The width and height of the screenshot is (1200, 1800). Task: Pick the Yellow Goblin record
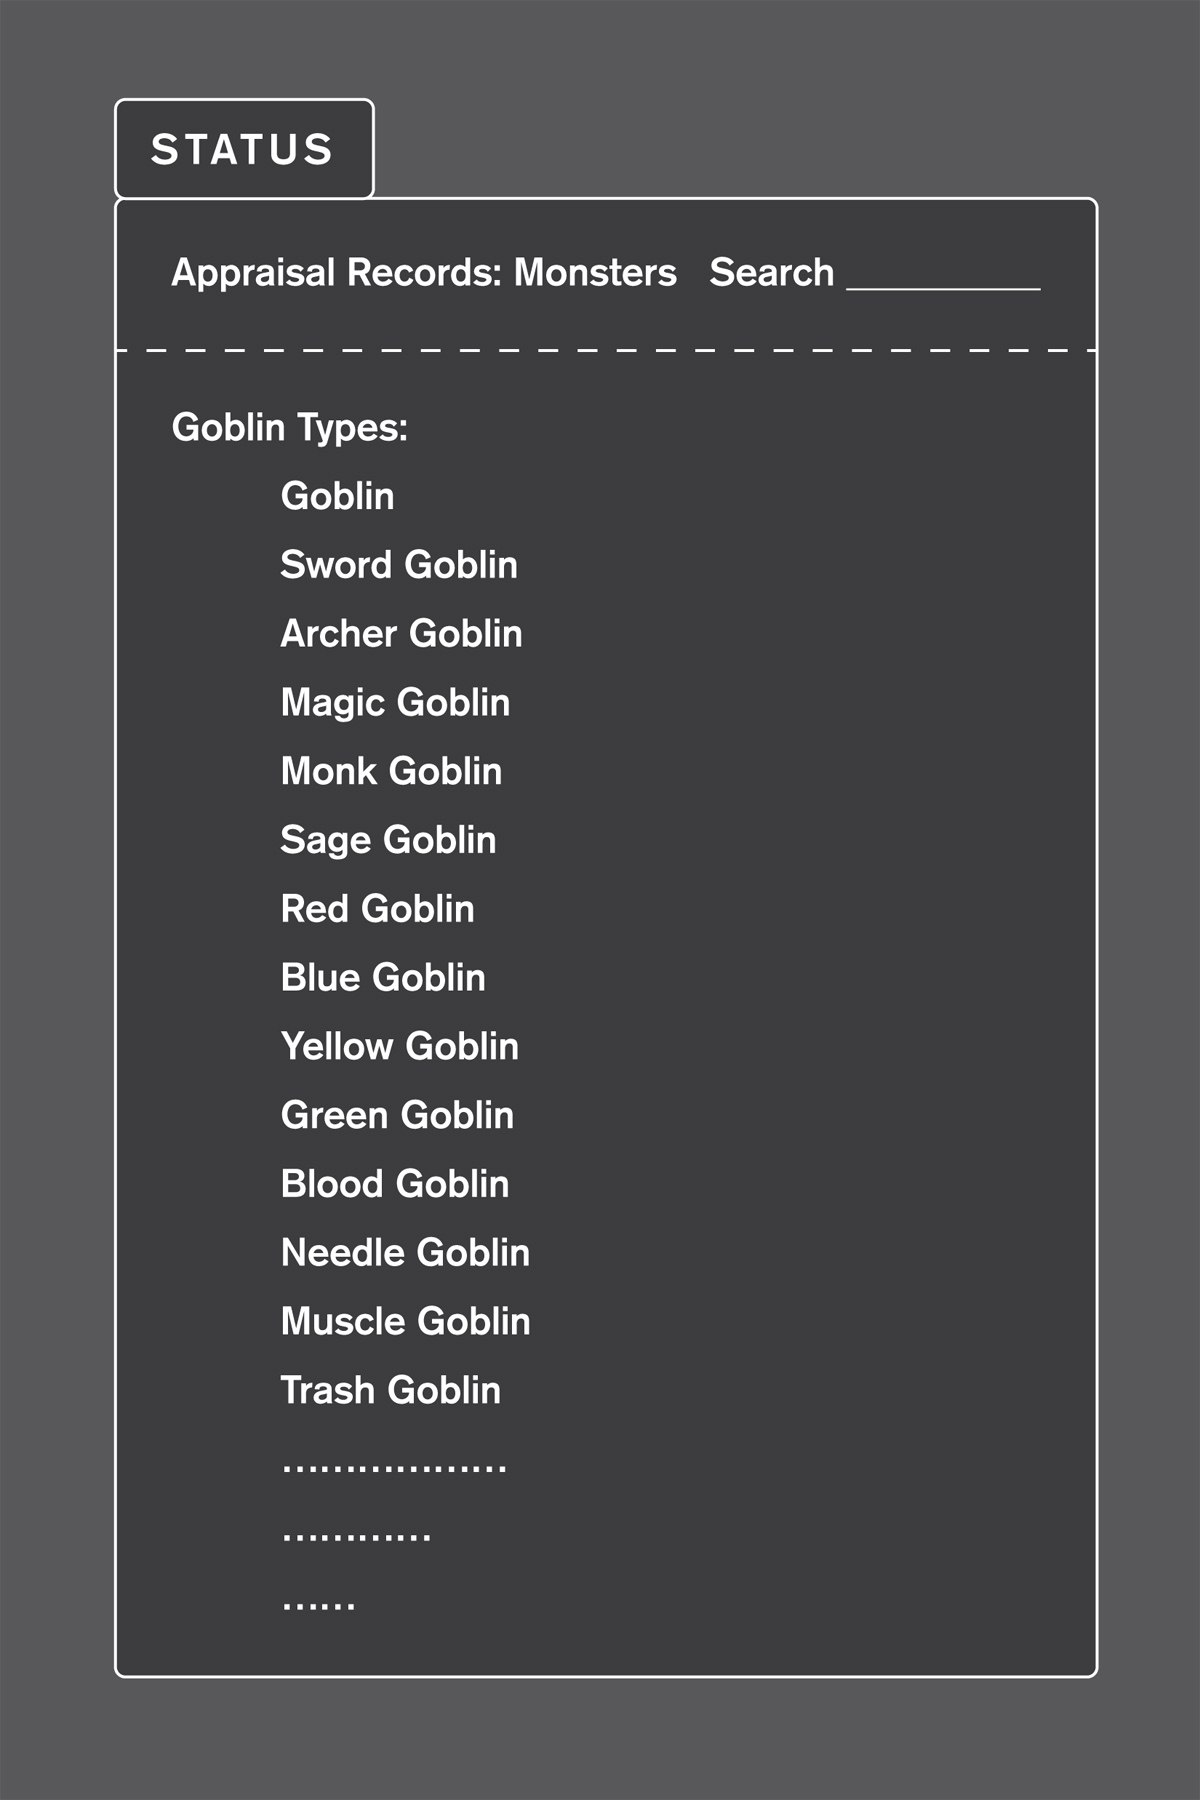[x=399, y=1047]
